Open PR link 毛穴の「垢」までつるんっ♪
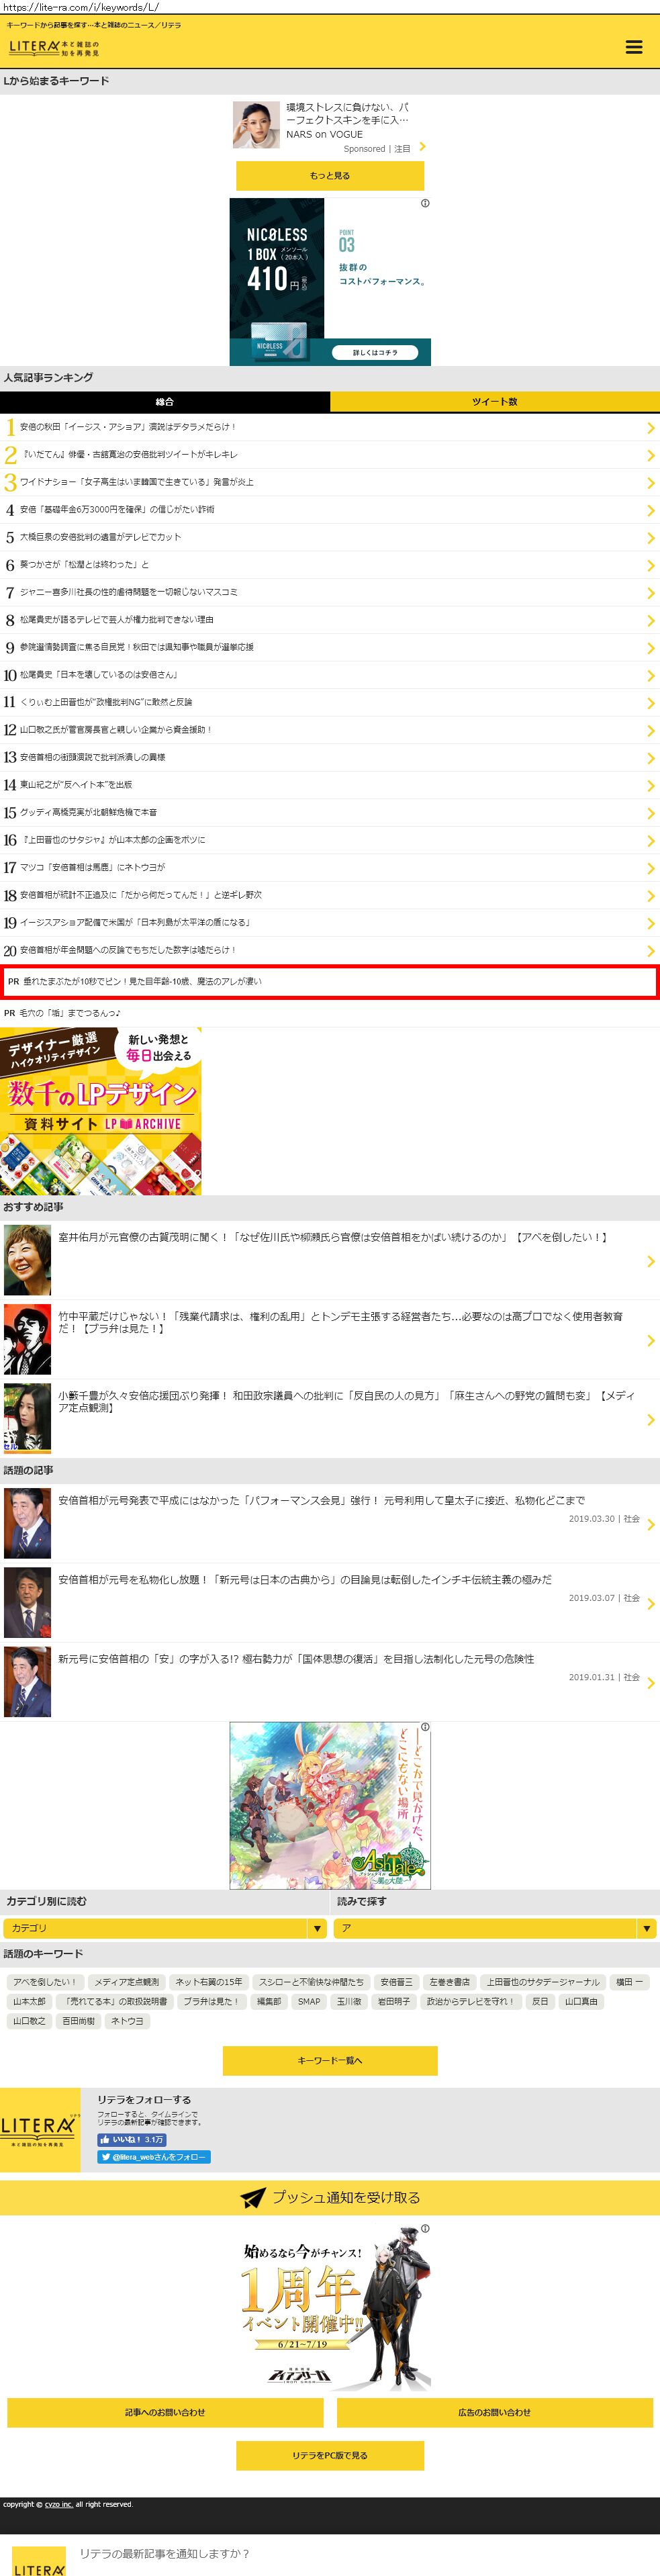The width and height of the screenshot is (660, 2576). pos(71,1013)
